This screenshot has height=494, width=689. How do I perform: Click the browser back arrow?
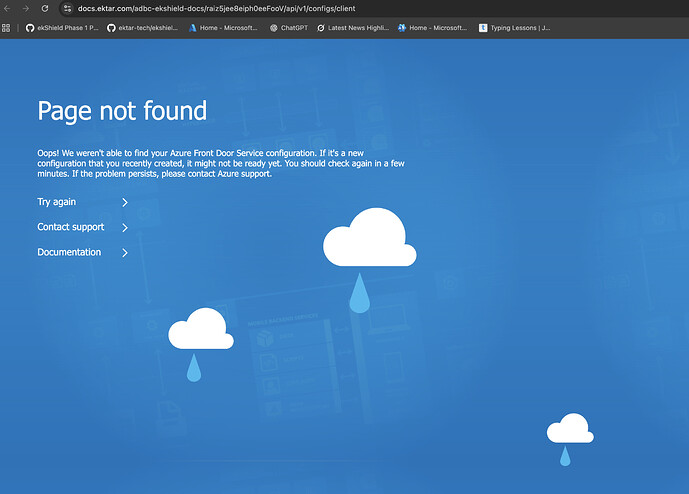click(x=8, y=8)
